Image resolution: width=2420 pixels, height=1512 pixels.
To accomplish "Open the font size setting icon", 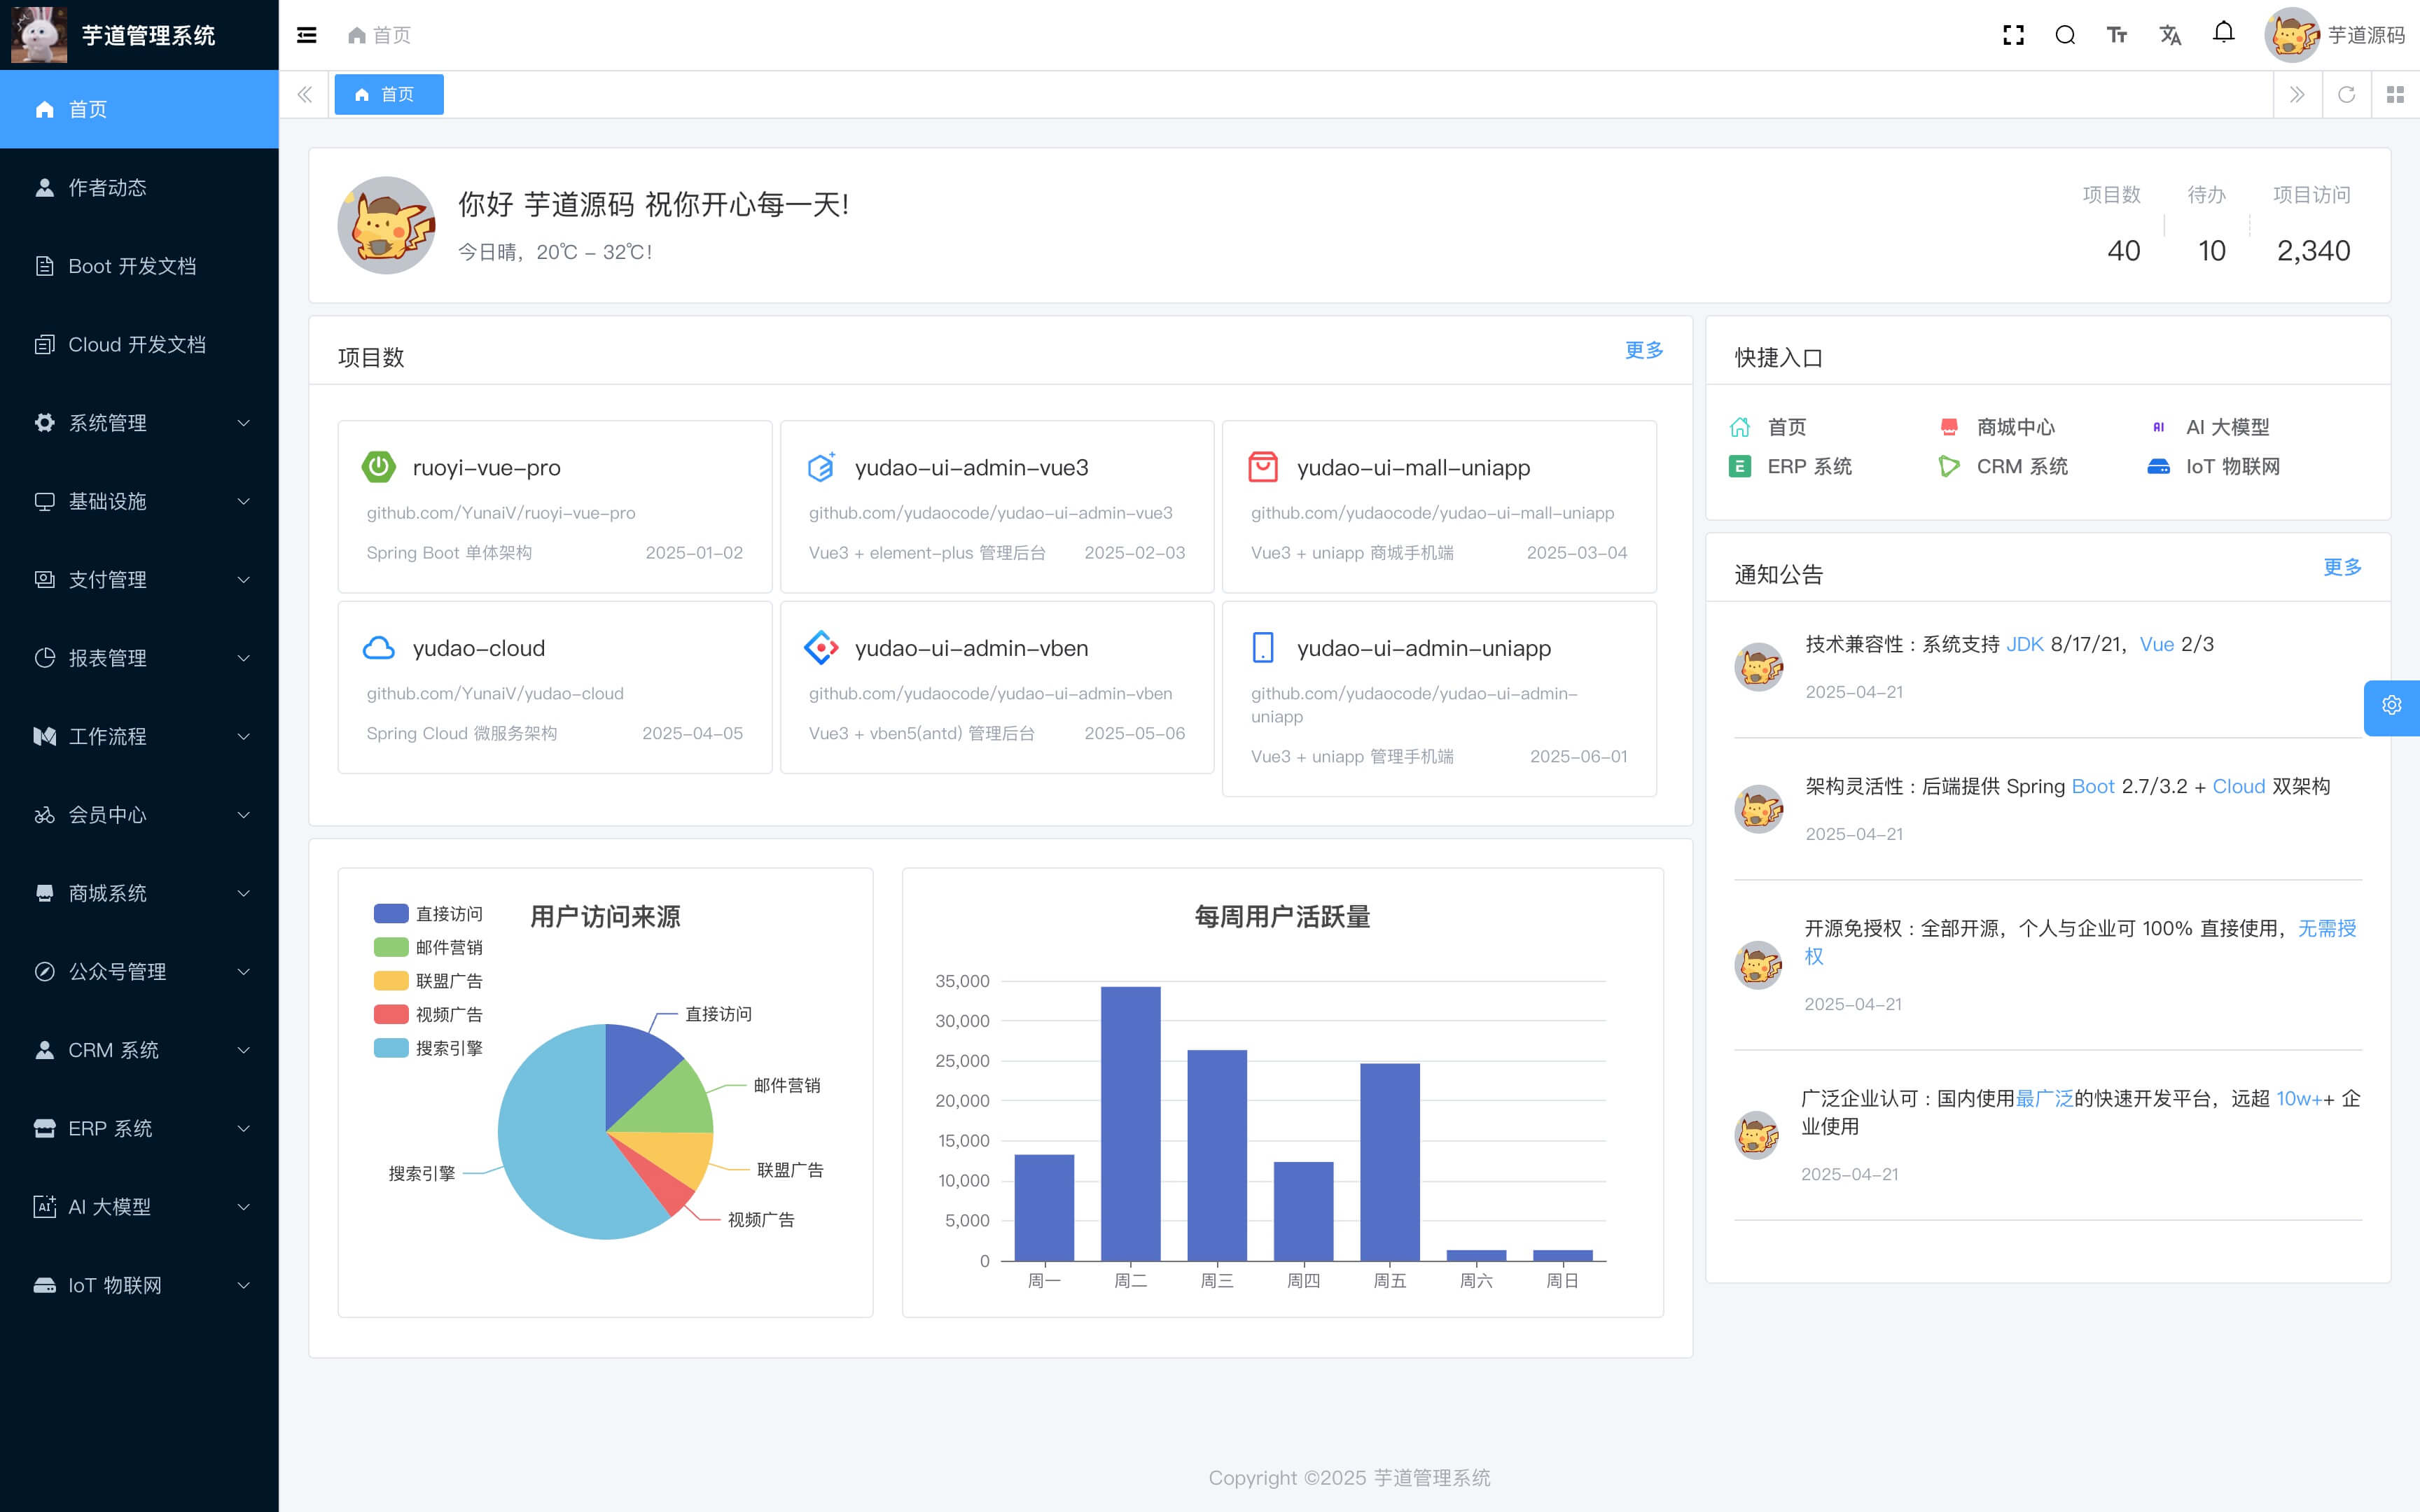I will click(x=2117, y=35).
